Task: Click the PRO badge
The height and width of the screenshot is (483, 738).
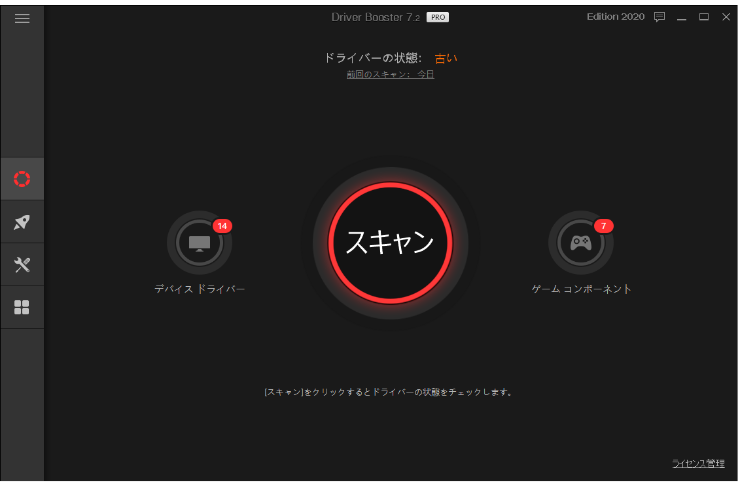Action: point(438,17)
